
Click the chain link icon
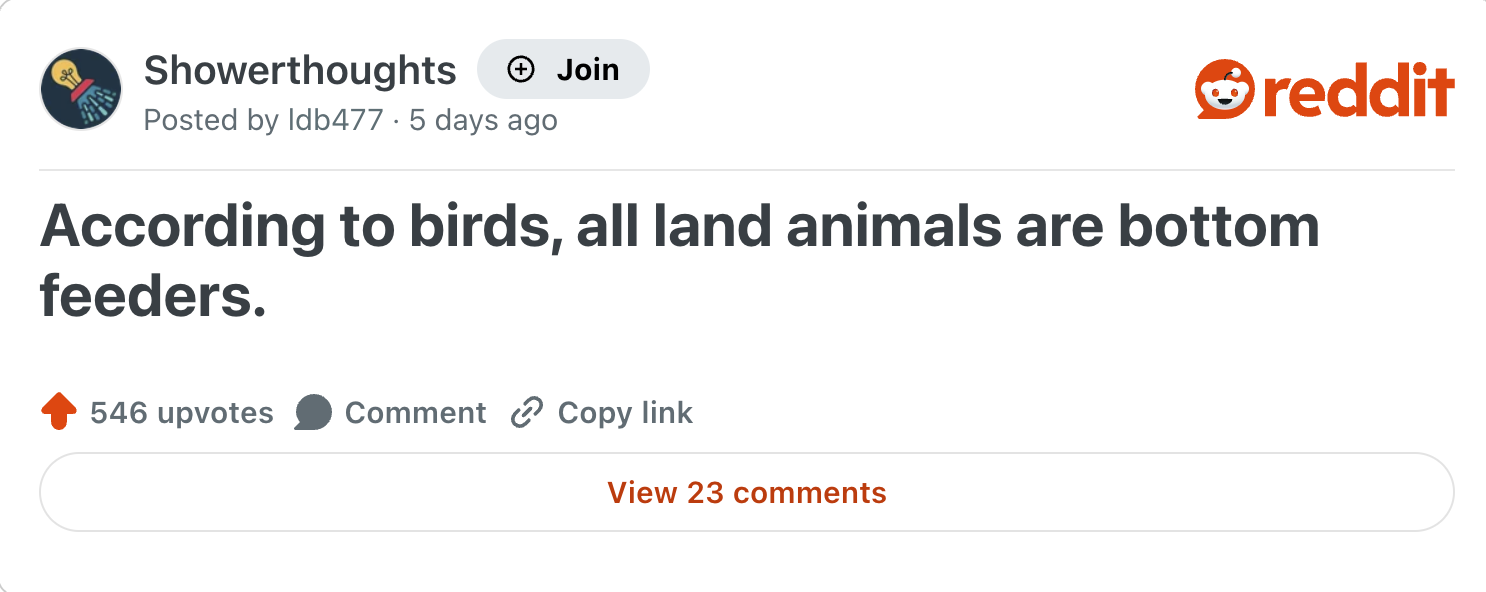coord(526,412)
